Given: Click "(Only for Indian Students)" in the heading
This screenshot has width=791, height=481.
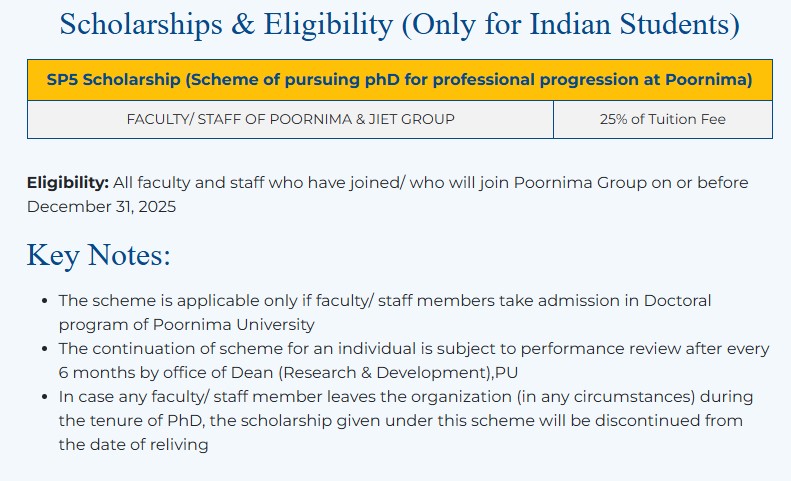Looking at the screenshot, I should 570,24.
